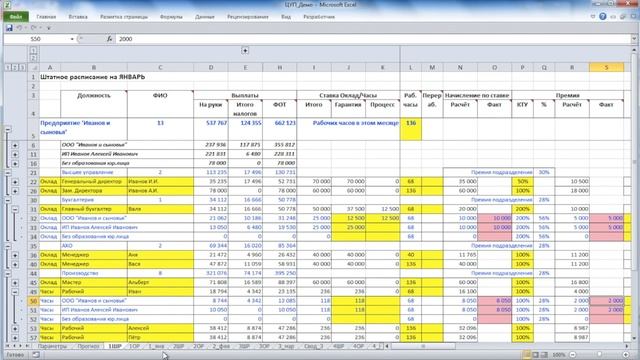Expand the Рабочий Алексей row 53 group
This screenshot has height=360, width=640.
point(15,329)
